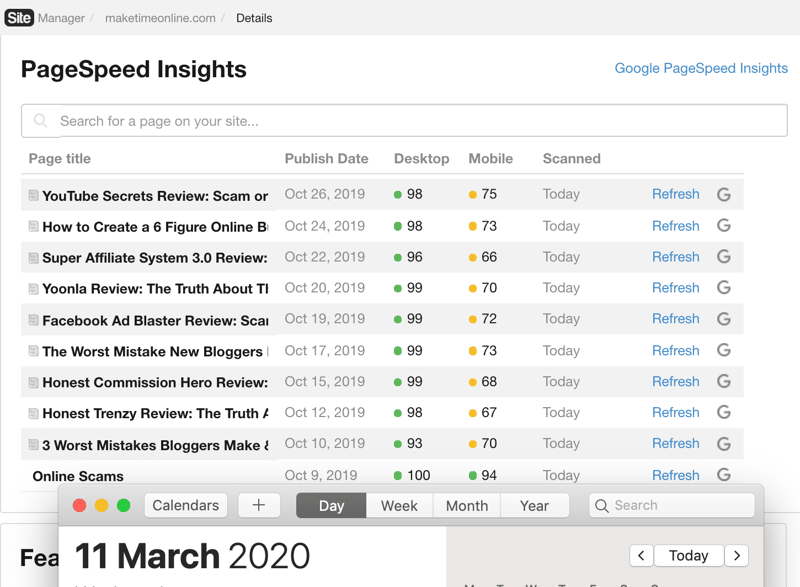Click page icon beside Super Affiliate System 3.0
Image resolution: width=800 pixels, height=587 pixels.
coord(33,258)
